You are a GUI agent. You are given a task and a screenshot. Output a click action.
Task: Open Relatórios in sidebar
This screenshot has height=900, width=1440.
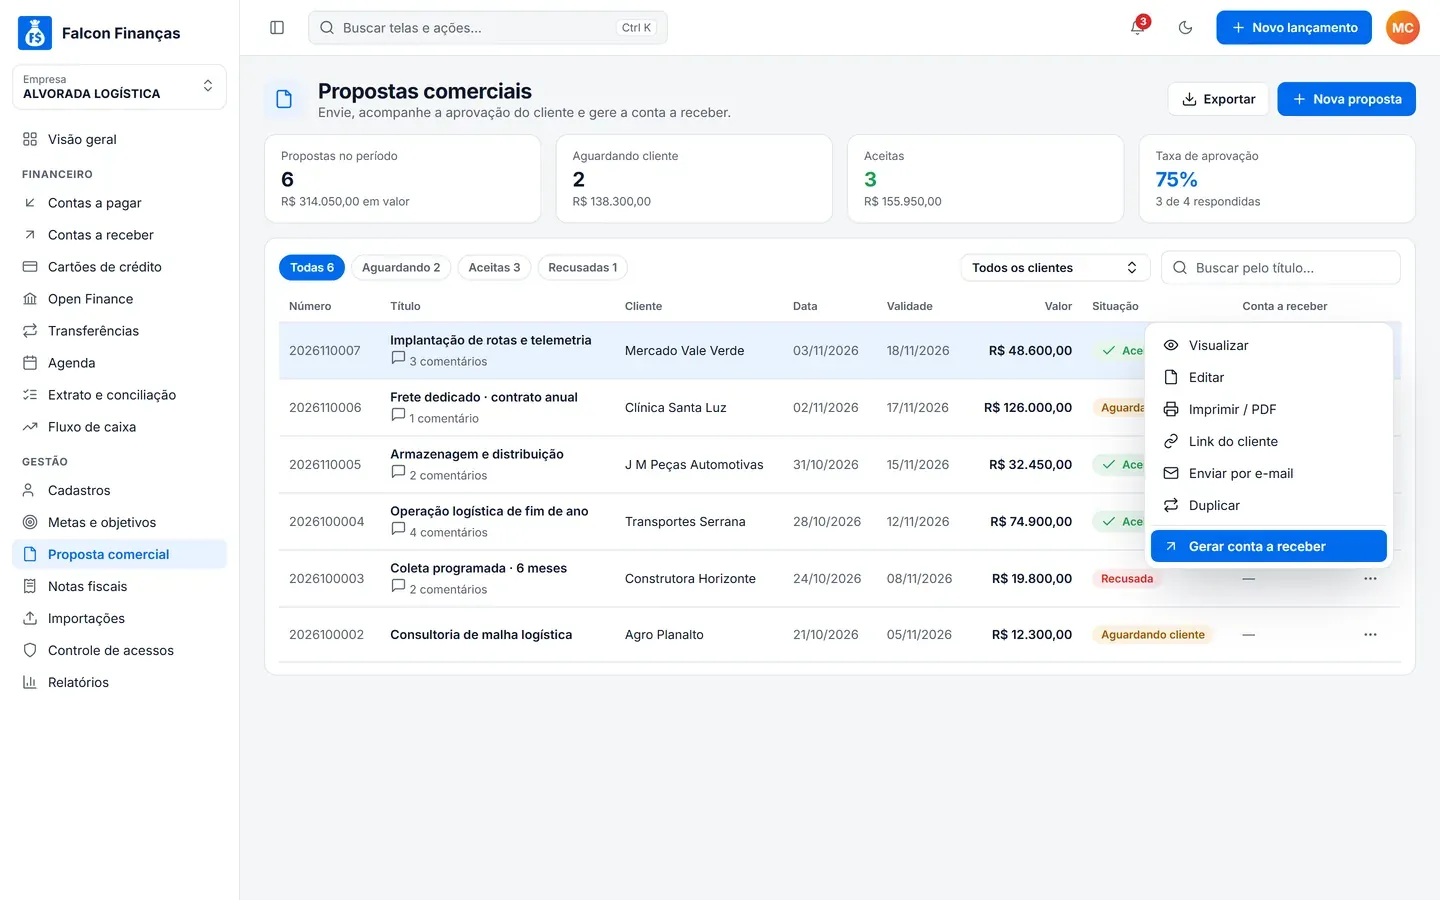(119, 682)
